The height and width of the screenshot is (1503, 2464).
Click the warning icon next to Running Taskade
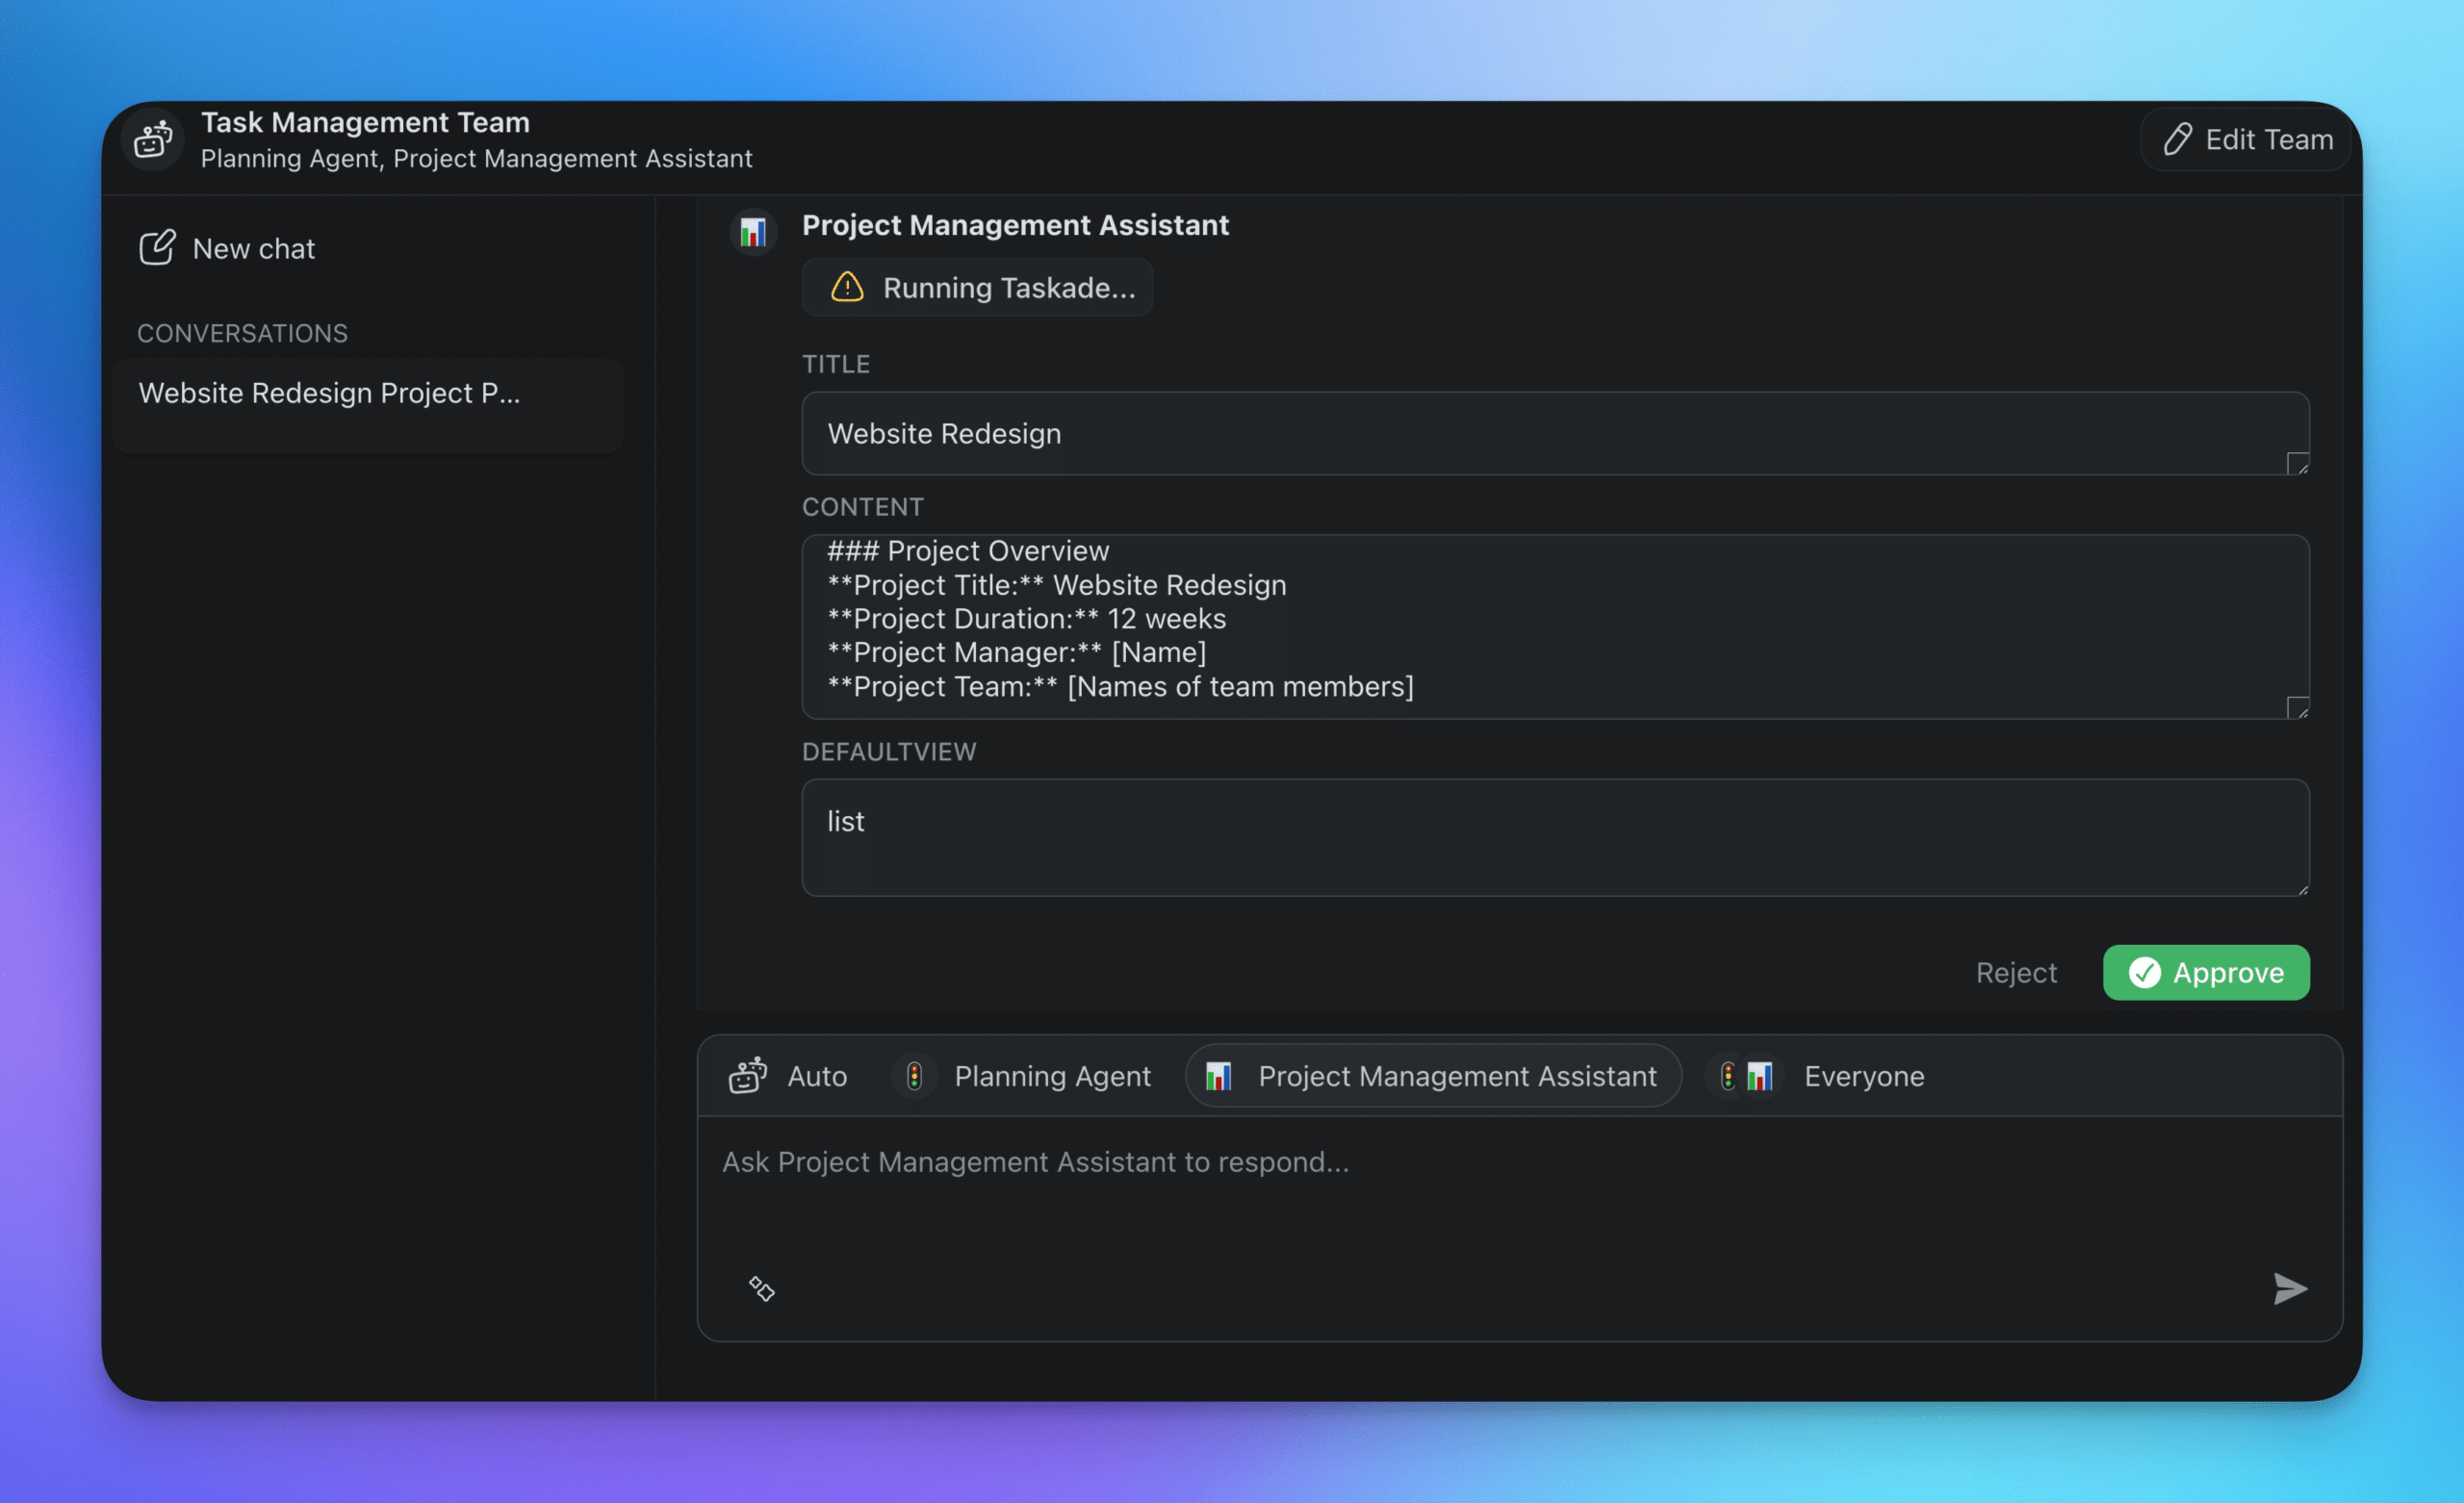pyautogui.click(x=845, y=288)
